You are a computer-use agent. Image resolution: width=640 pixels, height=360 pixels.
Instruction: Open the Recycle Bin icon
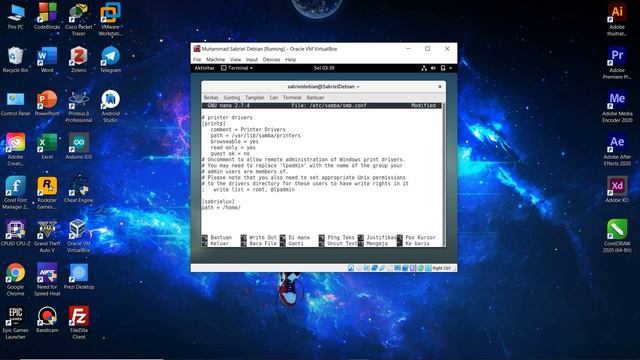tap(16, 60)
